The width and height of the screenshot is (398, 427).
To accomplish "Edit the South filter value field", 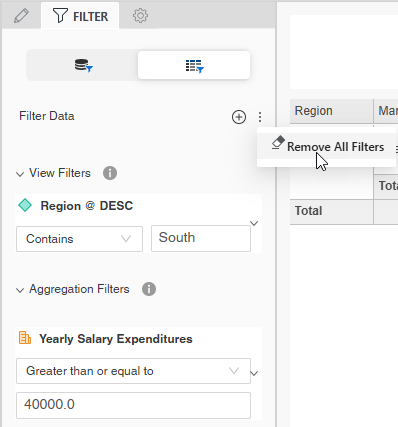I will [x=201, y=238].
